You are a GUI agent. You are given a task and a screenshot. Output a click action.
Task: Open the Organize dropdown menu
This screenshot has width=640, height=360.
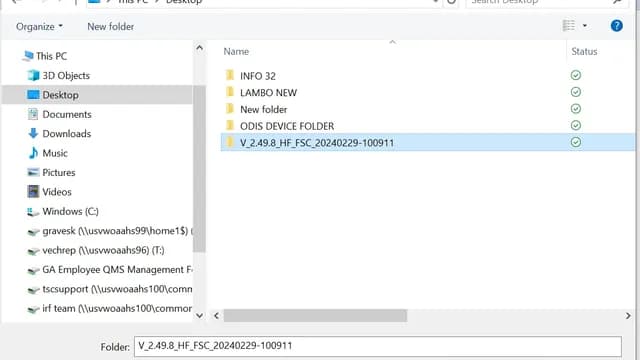[39, 27]
